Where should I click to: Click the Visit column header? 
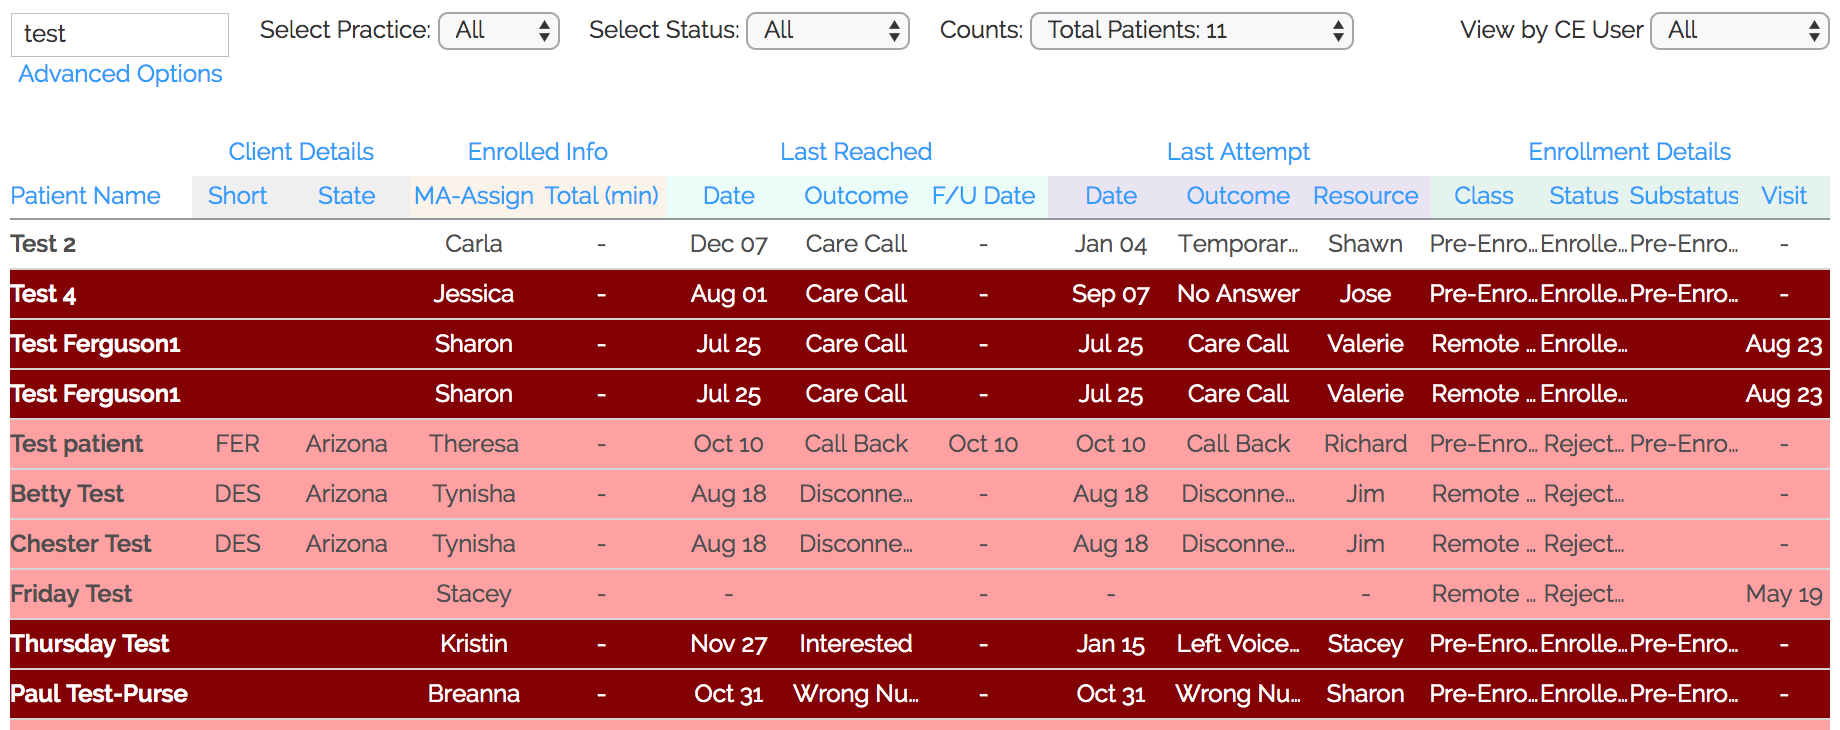(1784, 196)
